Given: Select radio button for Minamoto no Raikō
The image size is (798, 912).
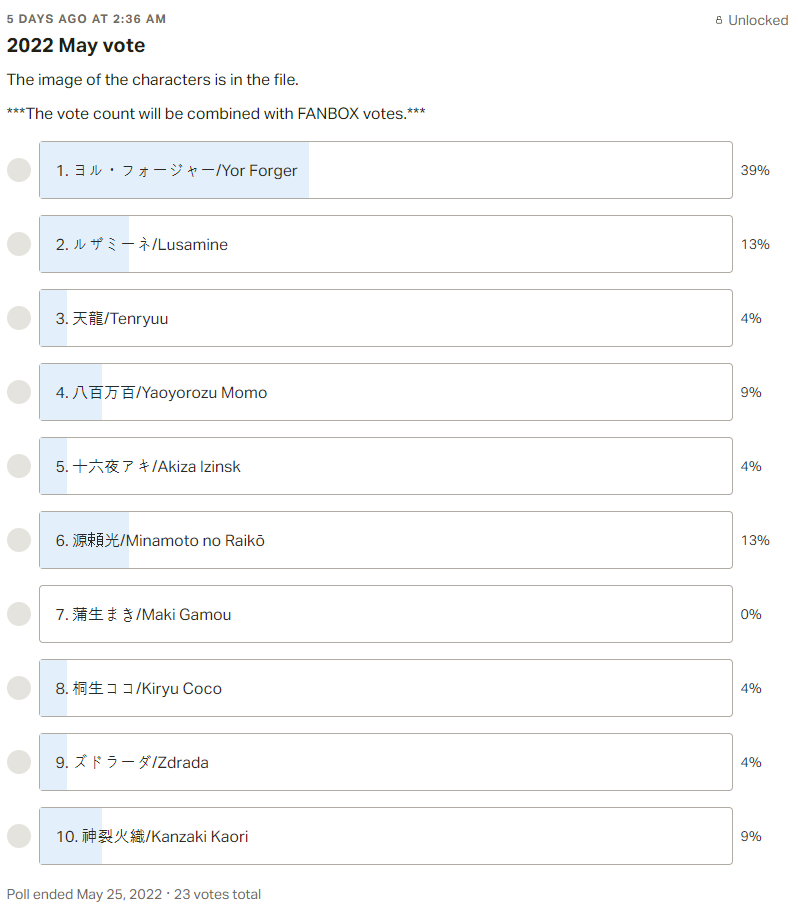Looking at the screenshot, I should coord(19,540).
